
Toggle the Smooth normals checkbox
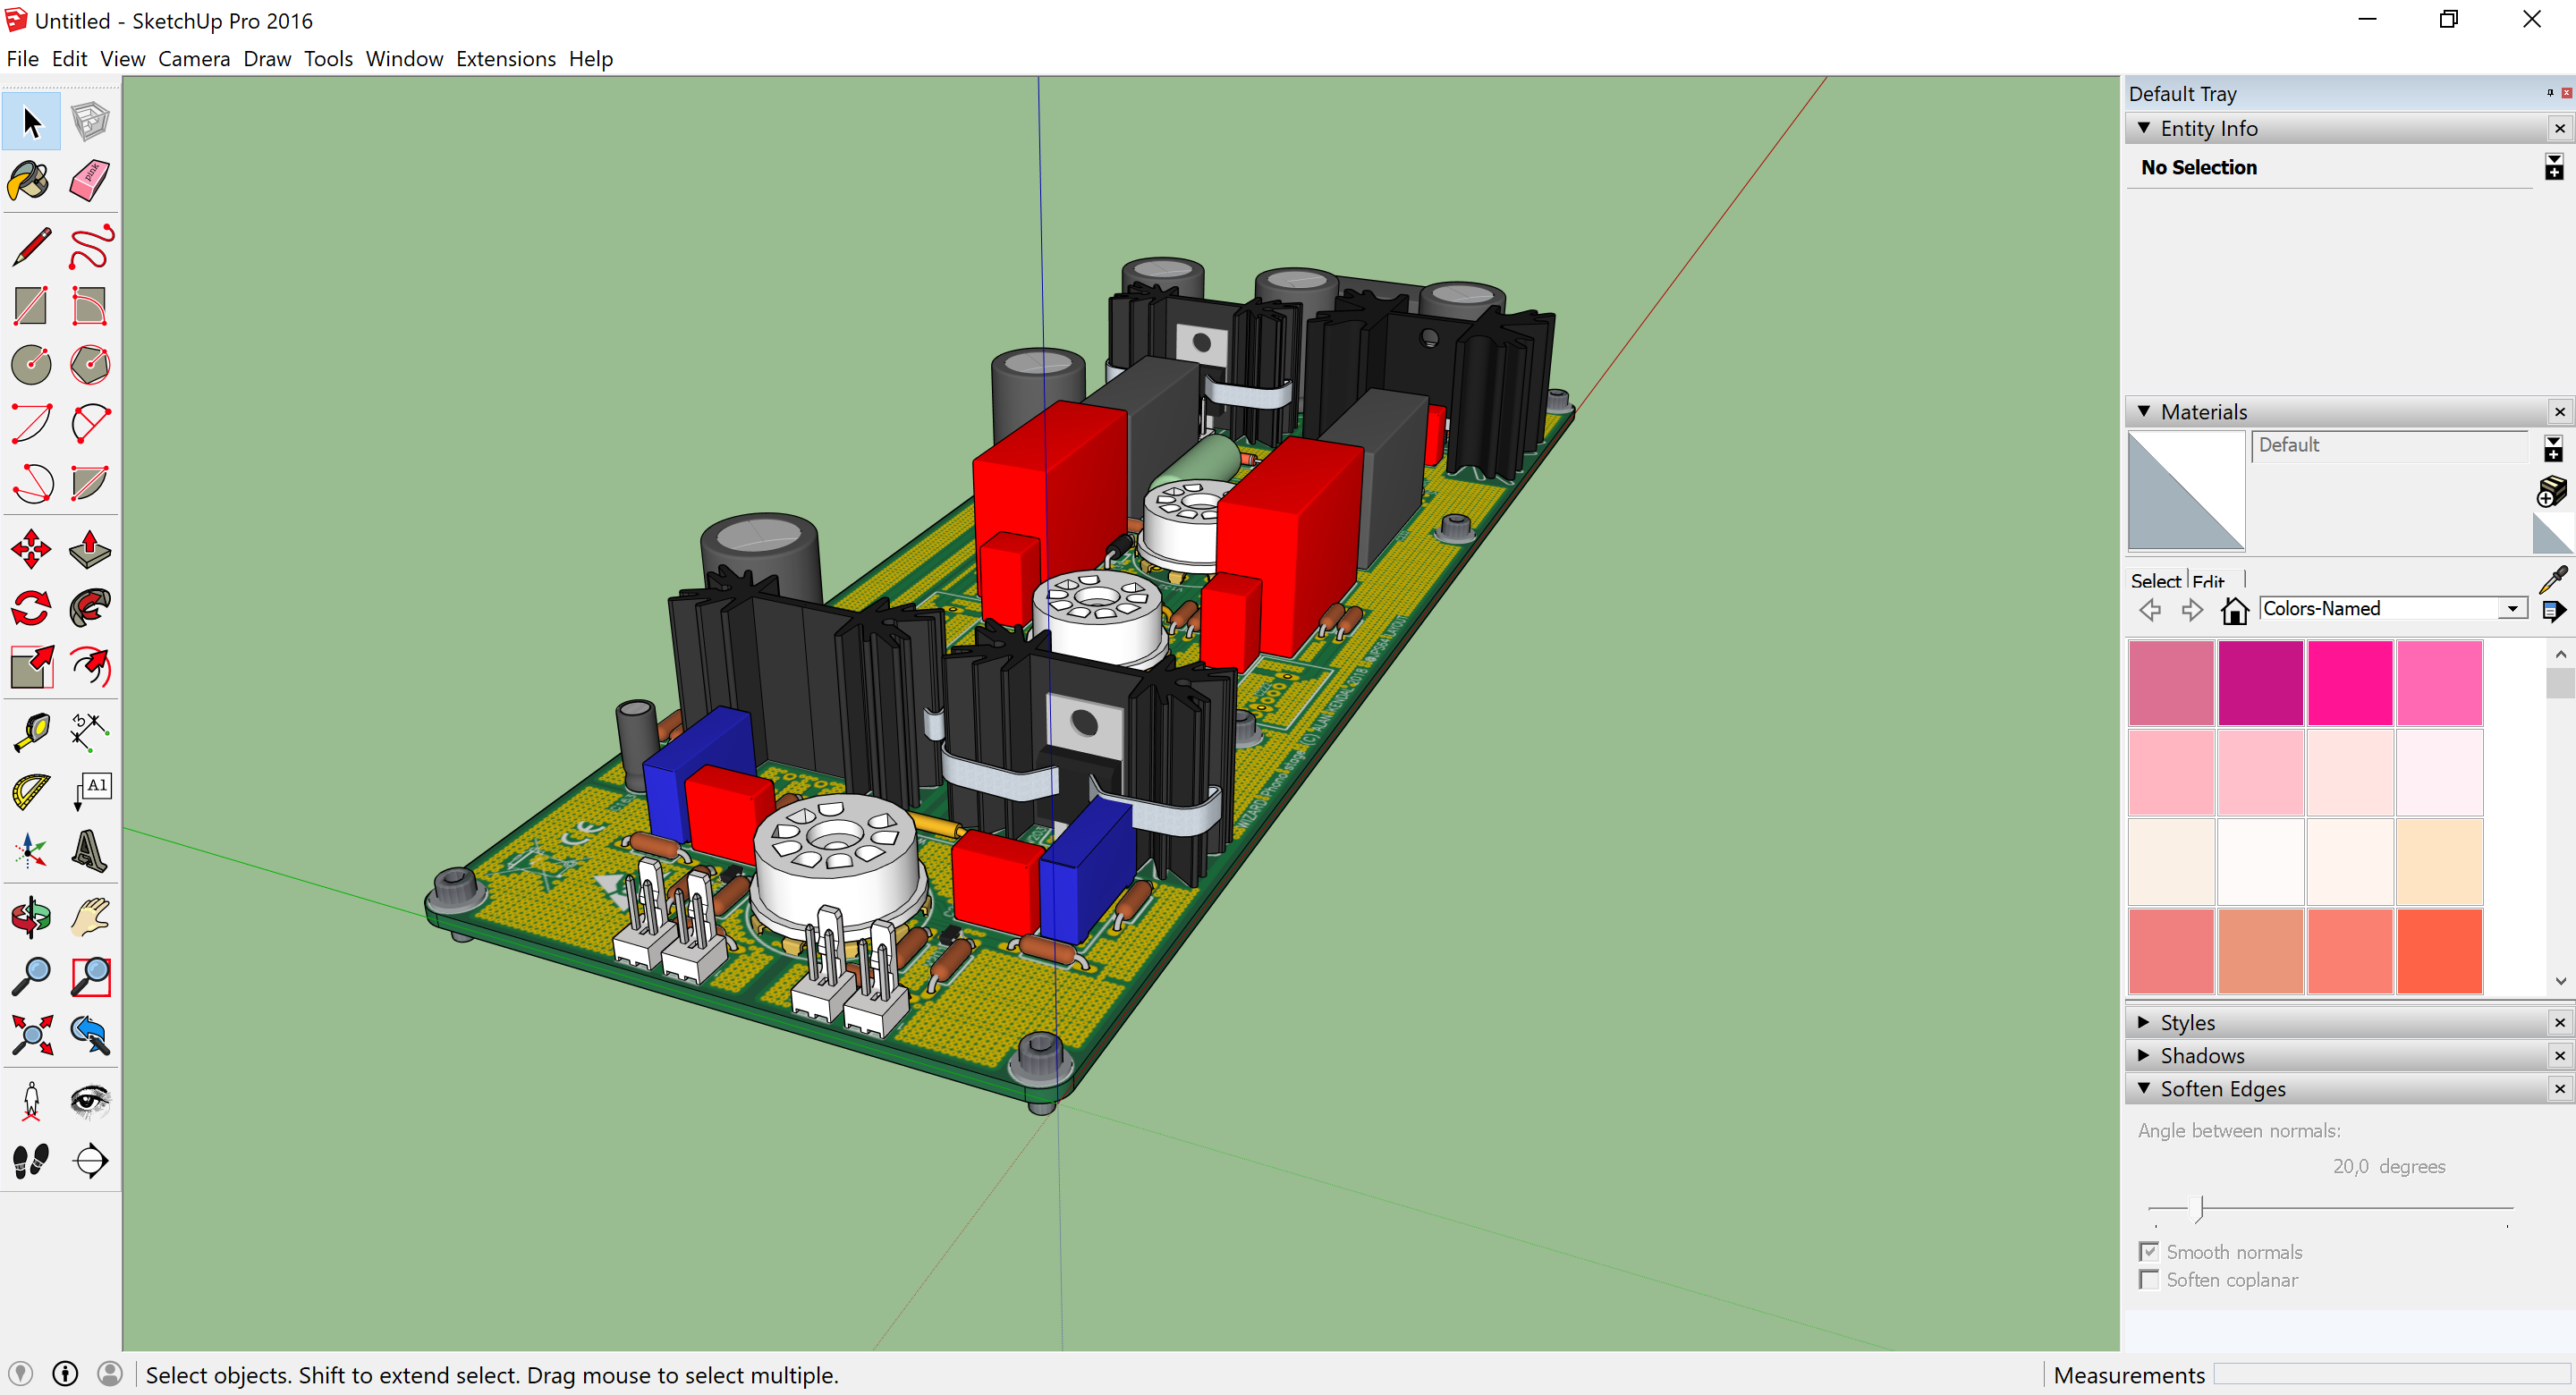[x=2149, y=1252]
